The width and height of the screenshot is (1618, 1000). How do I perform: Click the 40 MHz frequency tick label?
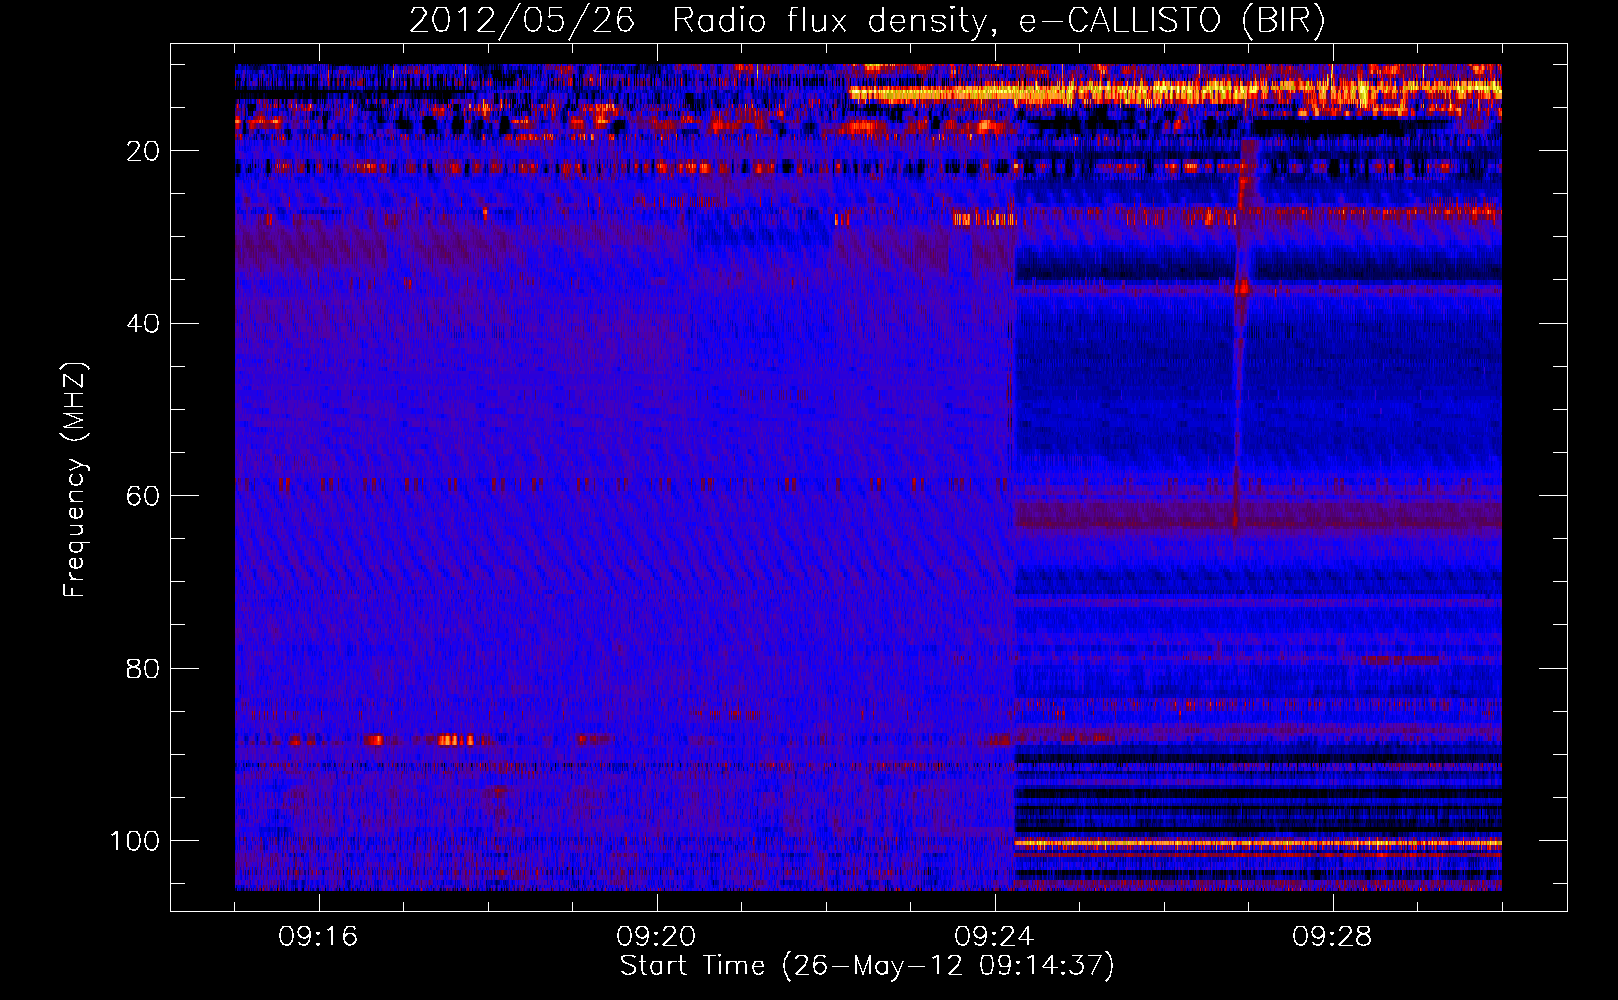[x=142, y=323]
